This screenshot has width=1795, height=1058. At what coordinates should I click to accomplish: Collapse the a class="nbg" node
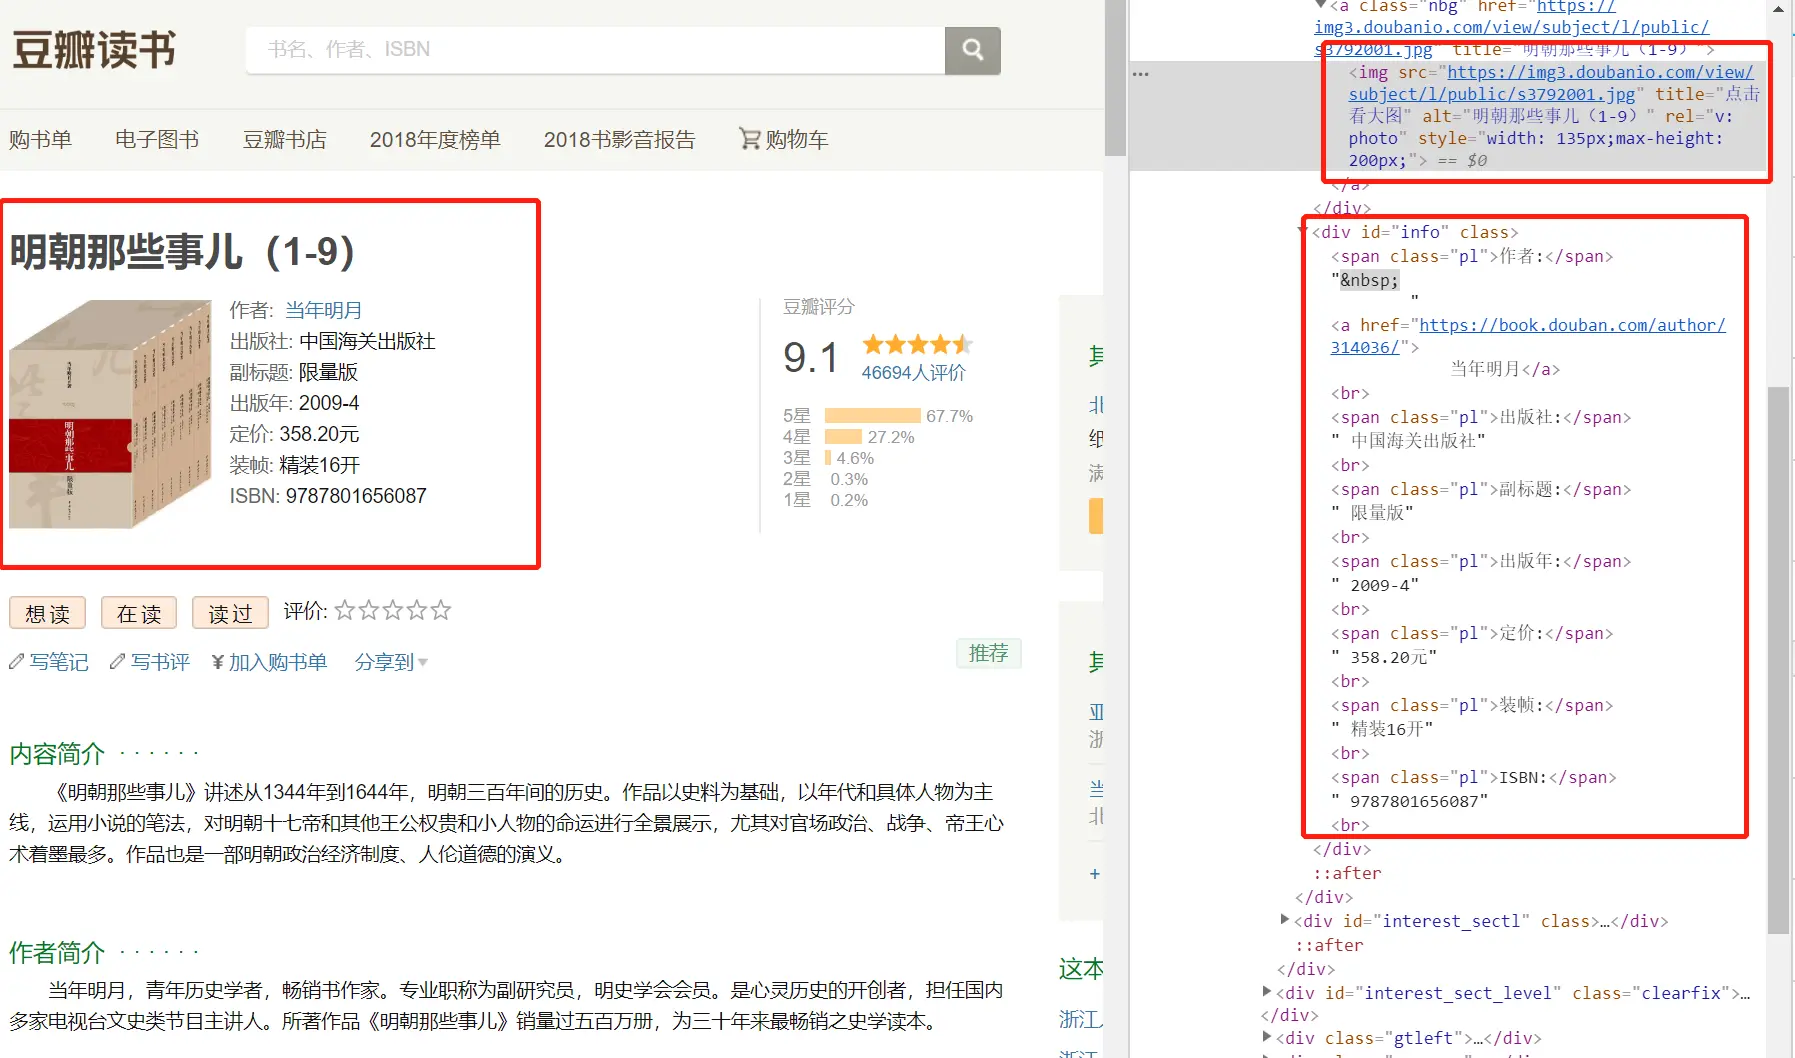pos(1320,5)
